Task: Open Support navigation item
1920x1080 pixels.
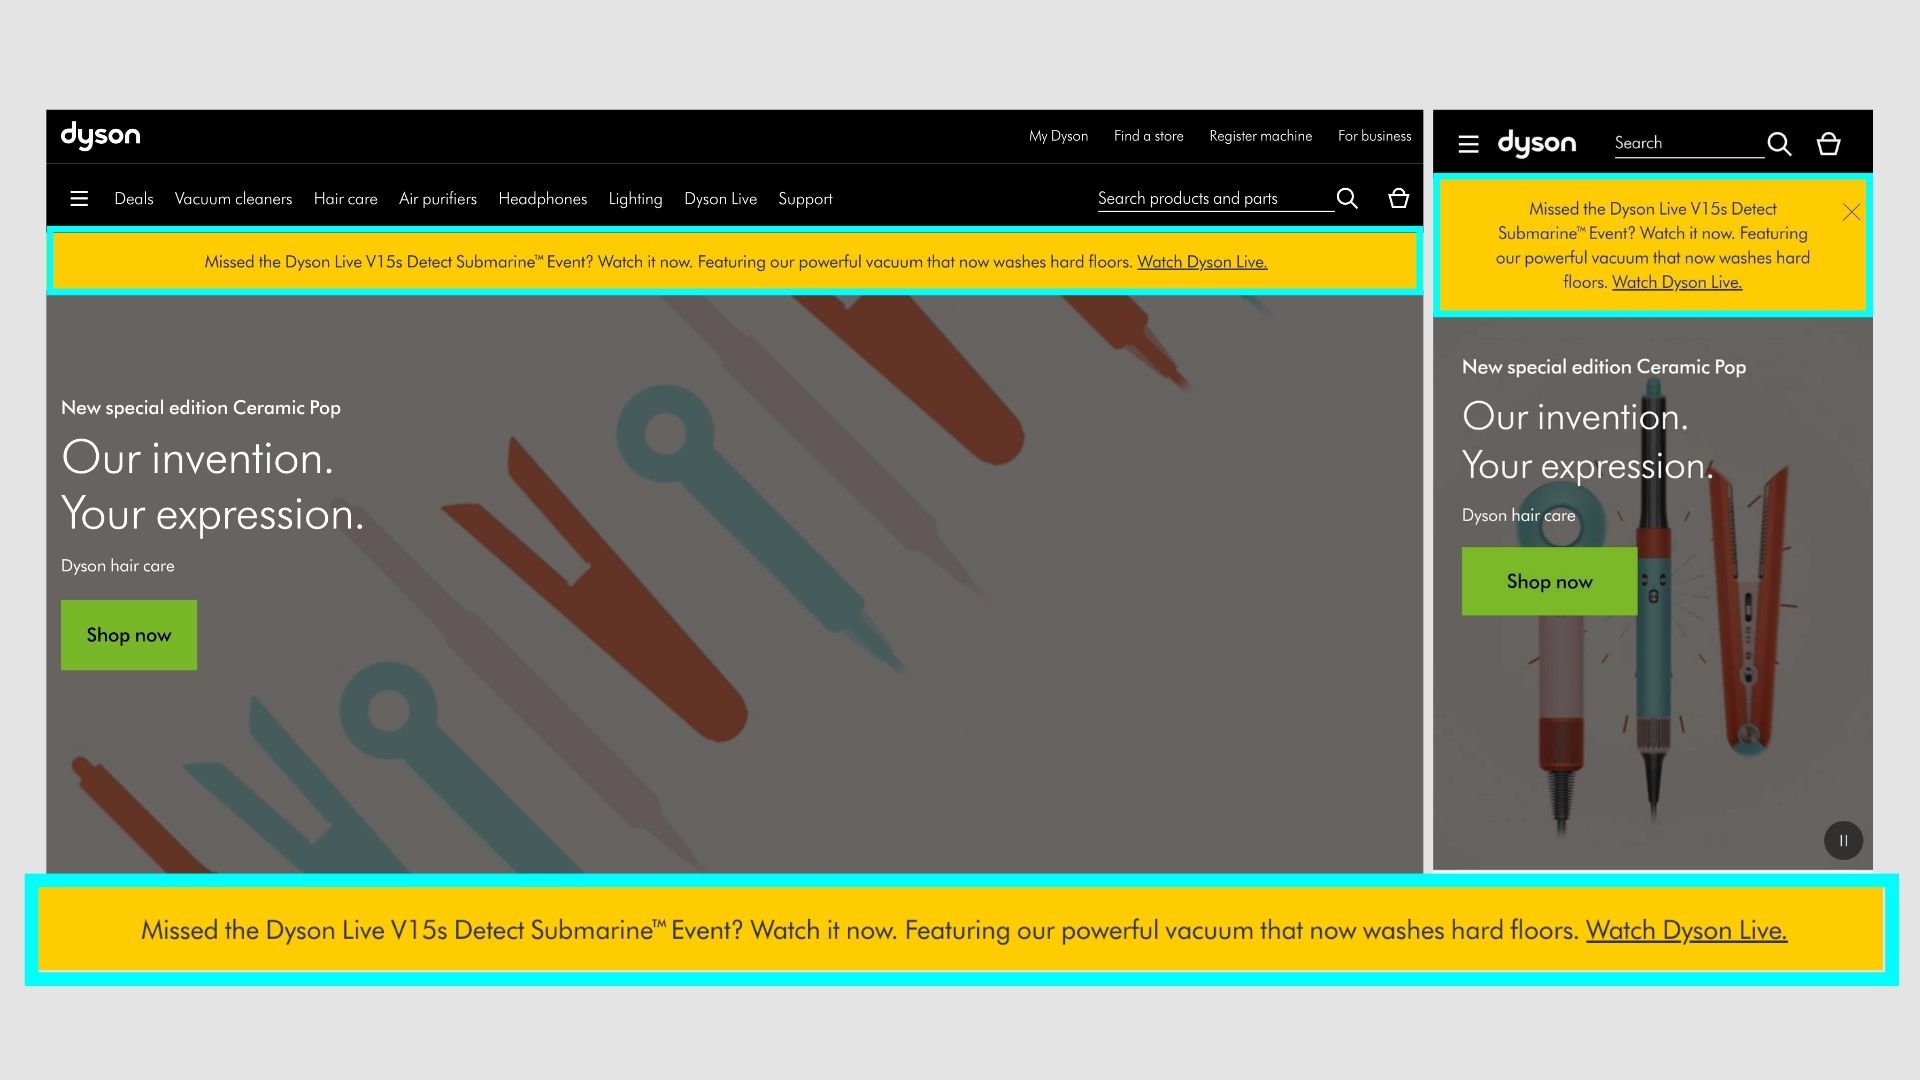Action: click(805, 199)
